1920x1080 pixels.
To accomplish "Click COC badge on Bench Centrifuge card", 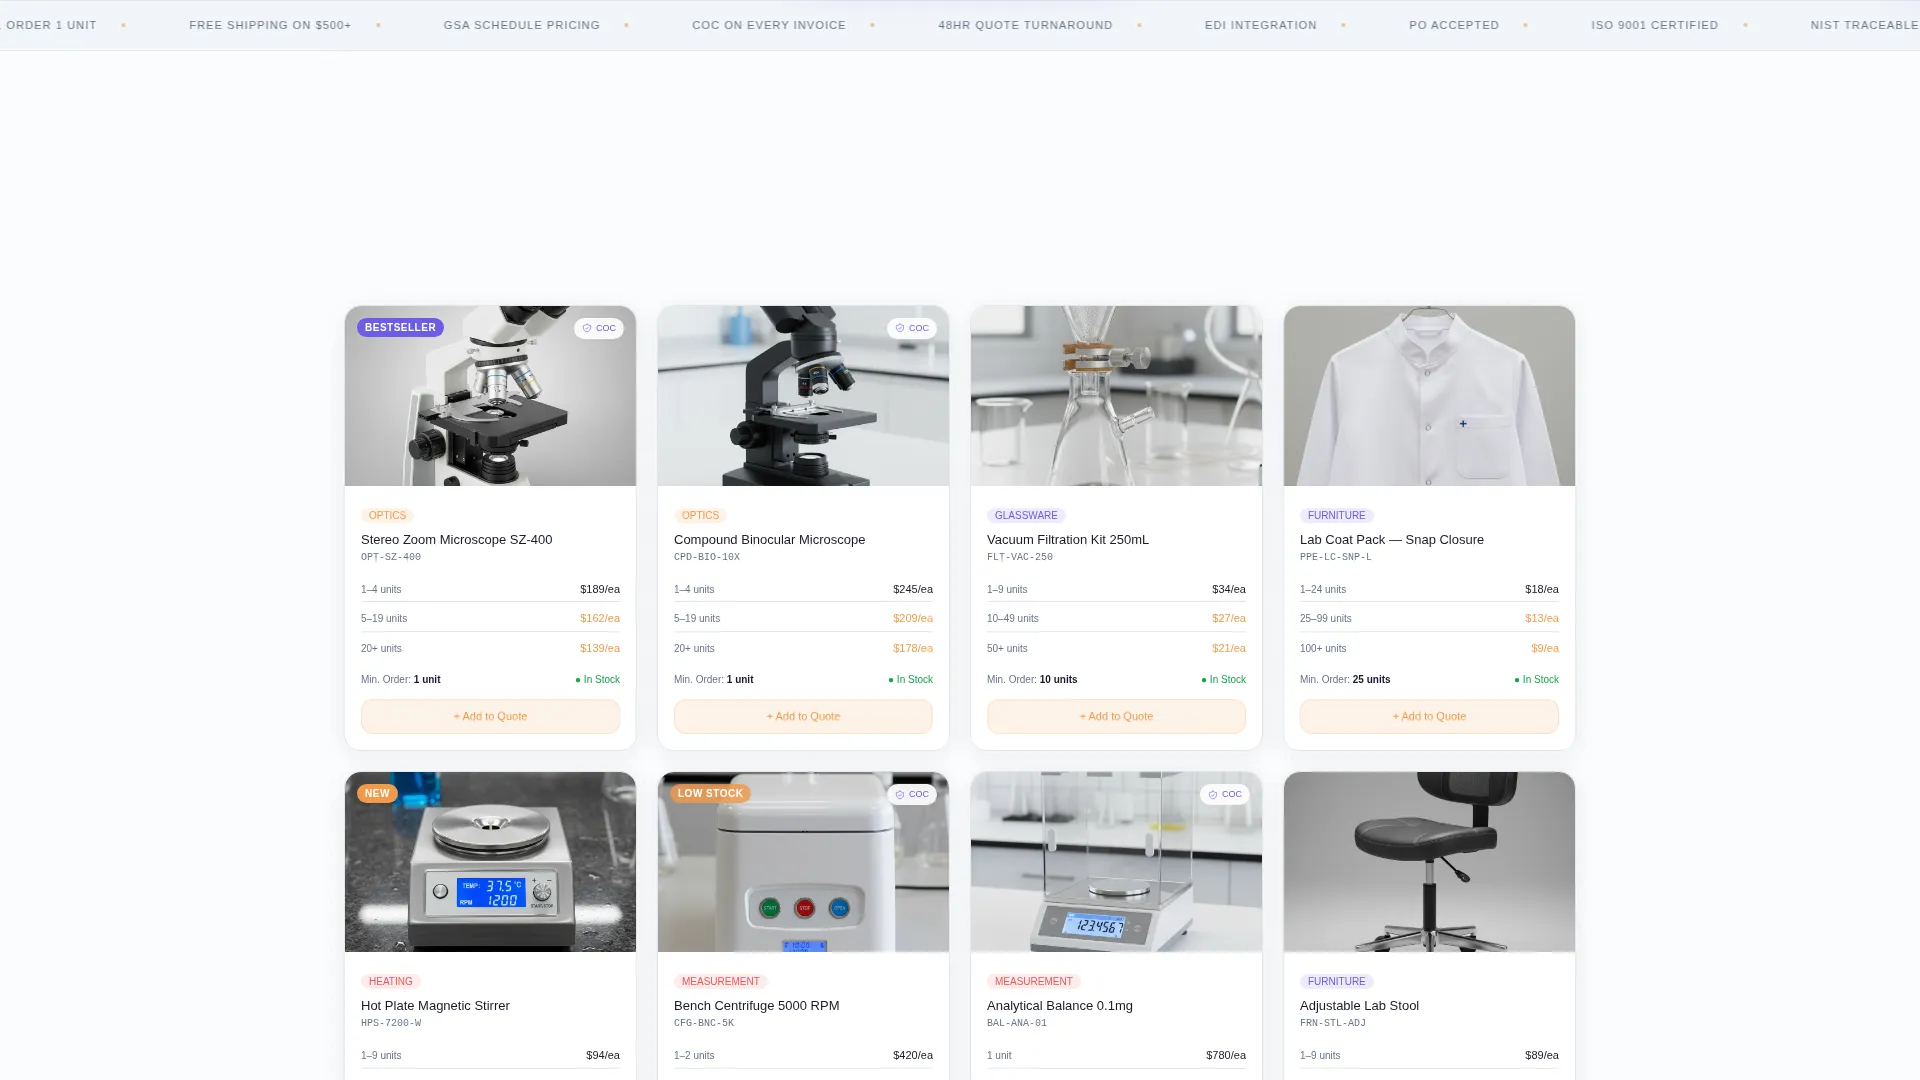I will [912, 794].
